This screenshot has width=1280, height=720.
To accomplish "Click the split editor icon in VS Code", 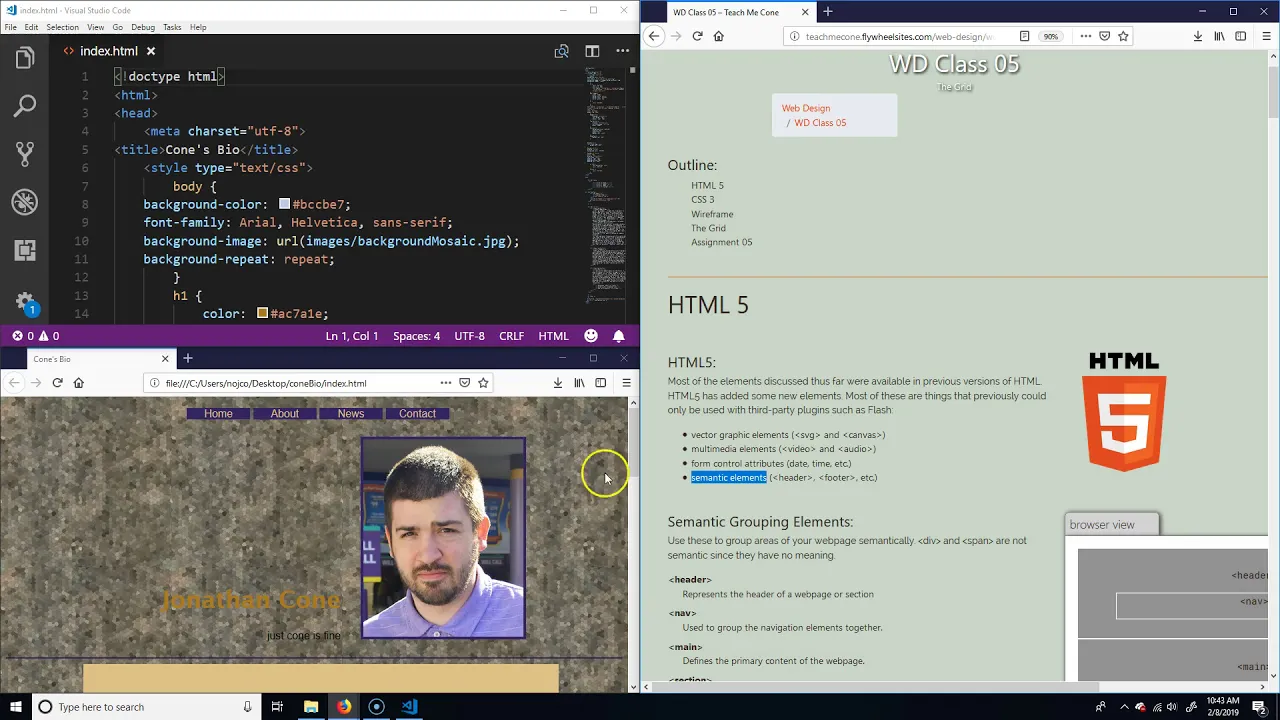I will click(x=592, y=51).
